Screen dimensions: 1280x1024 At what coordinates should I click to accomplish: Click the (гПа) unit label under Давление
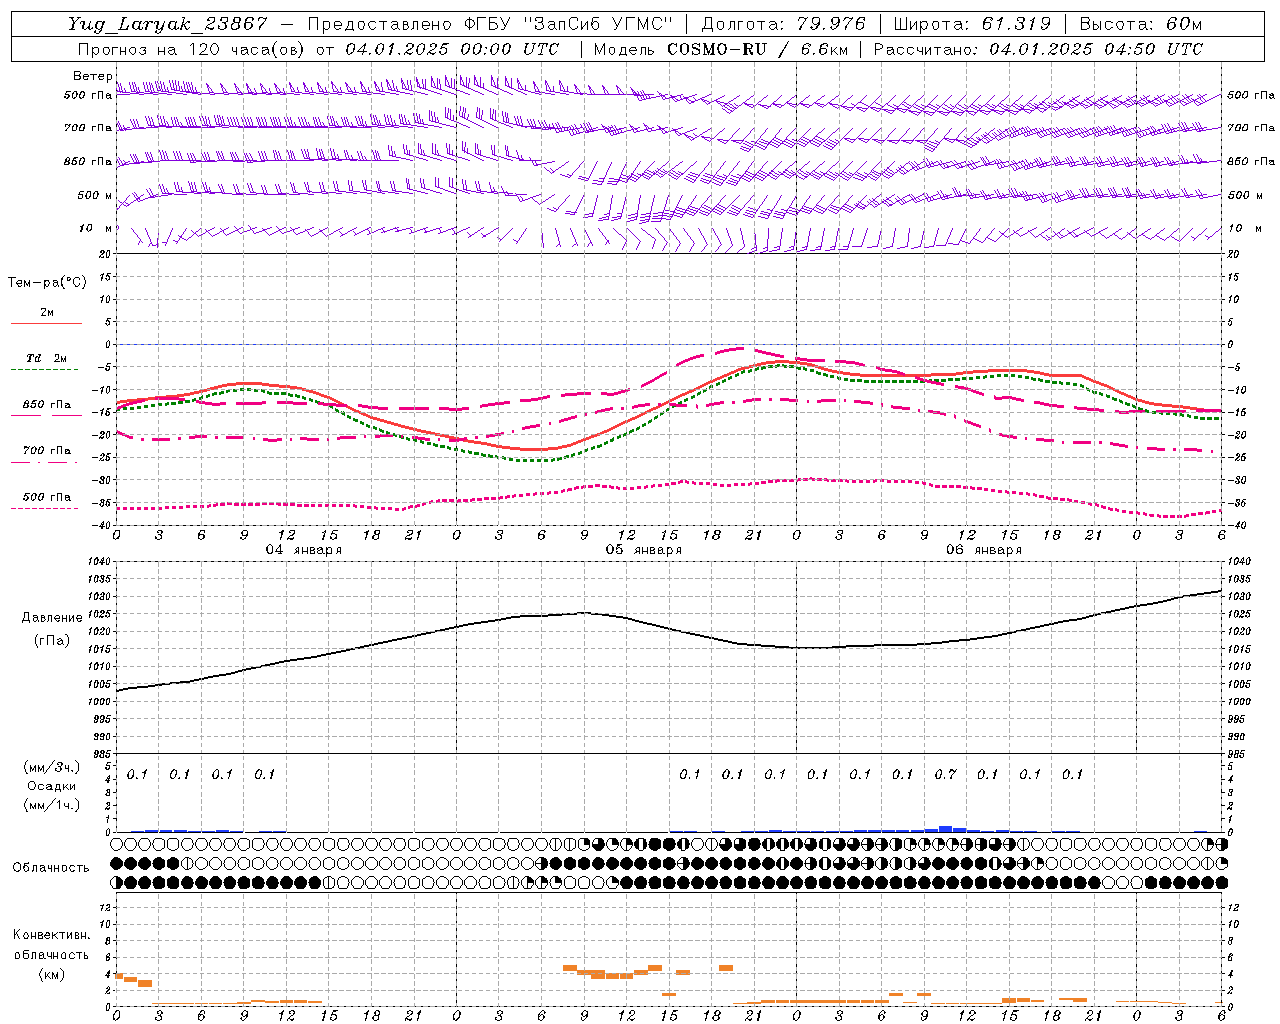pyautogui.click(x=52, y=640)
